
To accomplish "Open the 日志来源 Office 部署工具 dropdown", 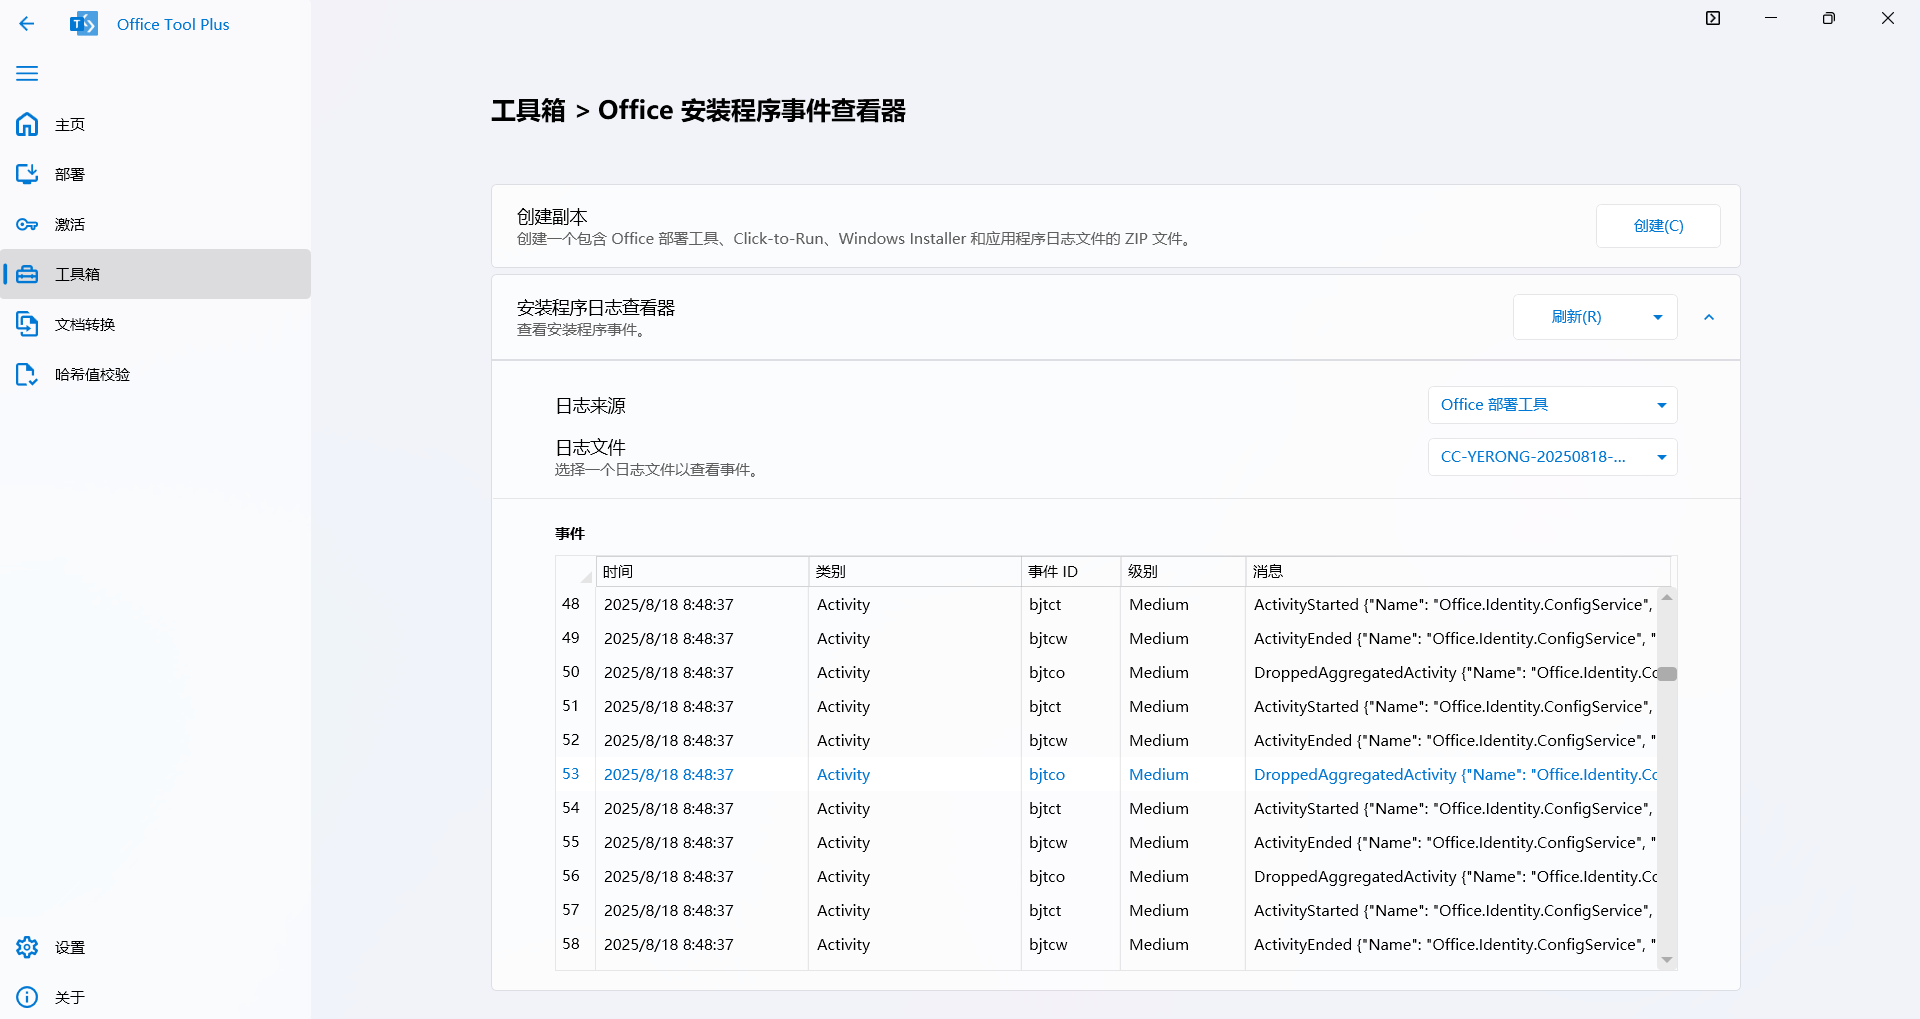I will pyautogui.click(x=1551, y=405).
